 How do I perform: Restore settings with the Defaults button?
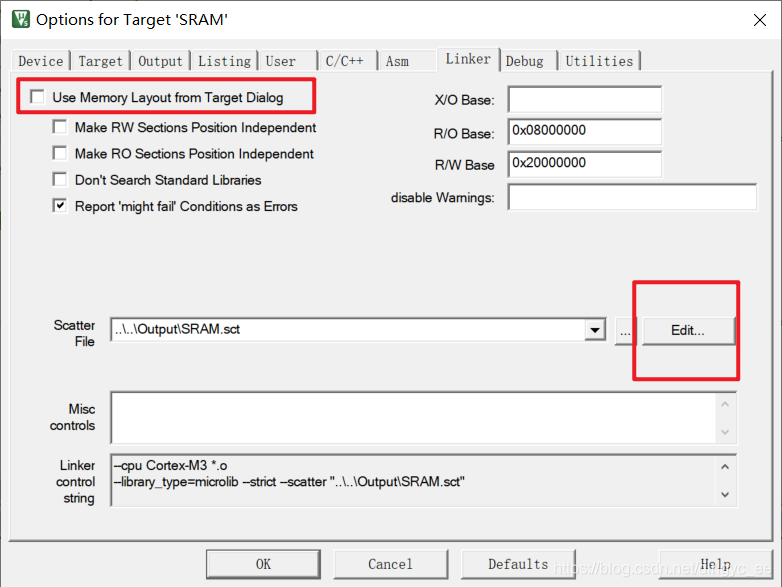coord(518,564)
